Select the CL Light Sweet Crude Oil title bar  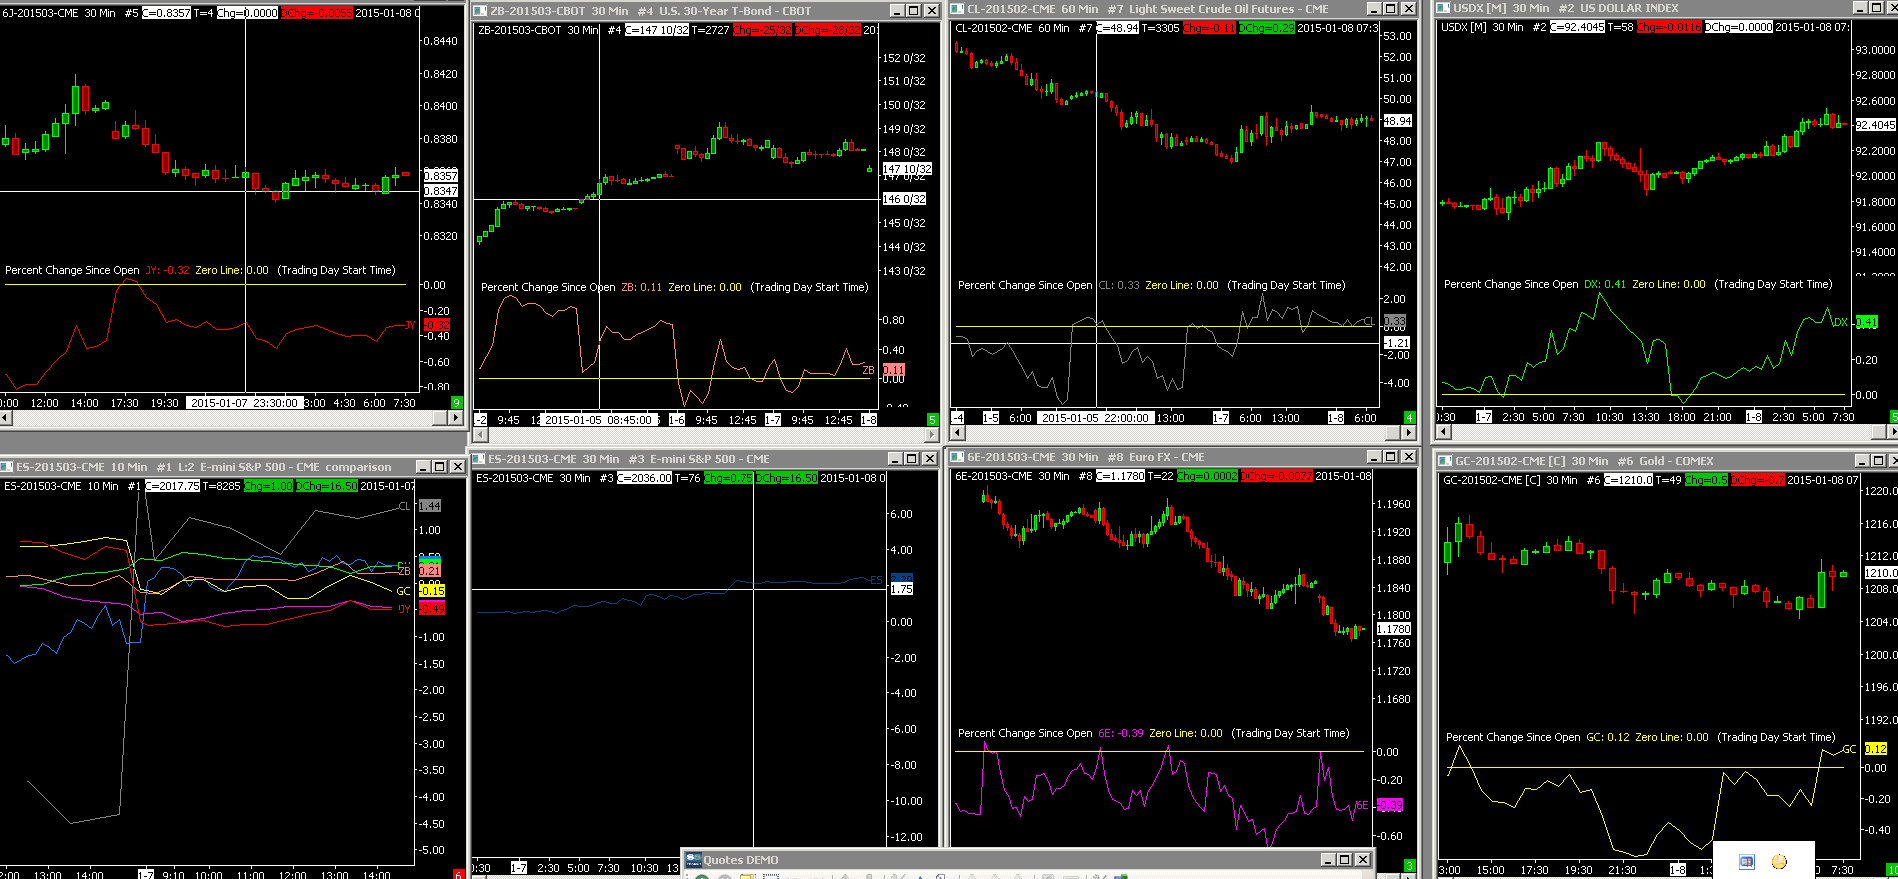[x=1183, y=9]
